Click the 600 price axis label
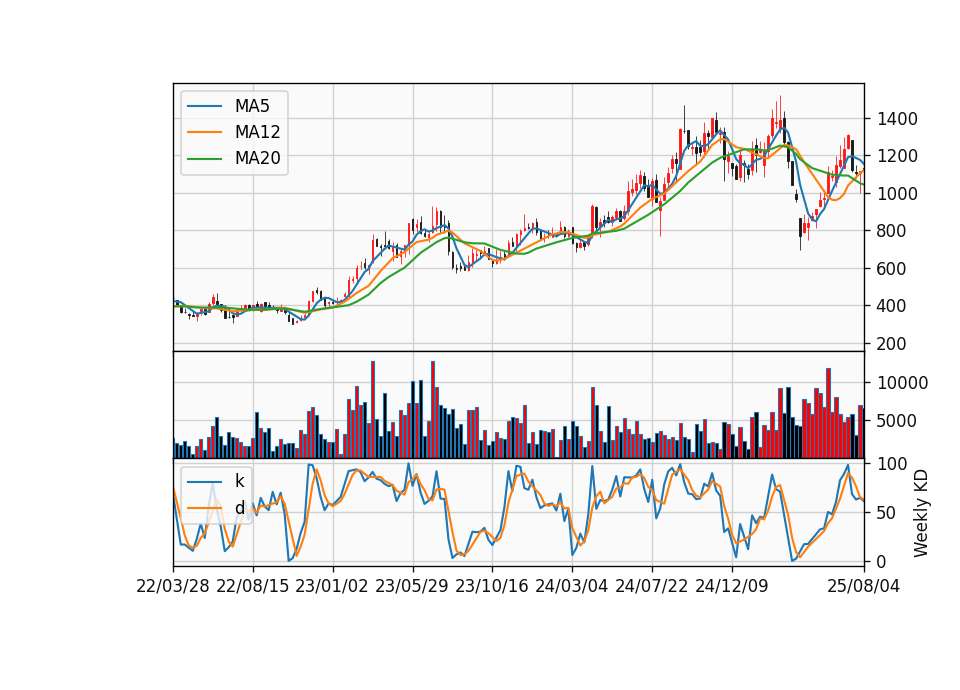 tap(892, 268)
